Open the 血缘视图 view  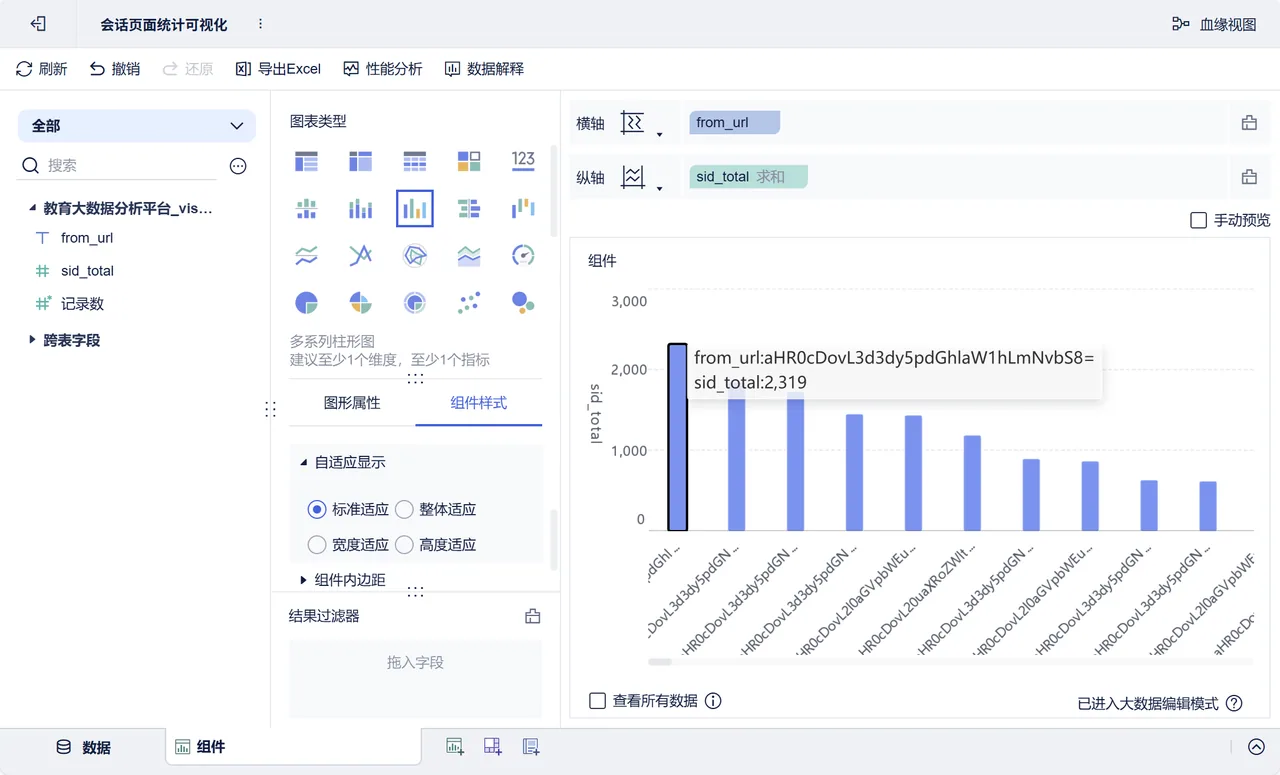coord(1214,24)
